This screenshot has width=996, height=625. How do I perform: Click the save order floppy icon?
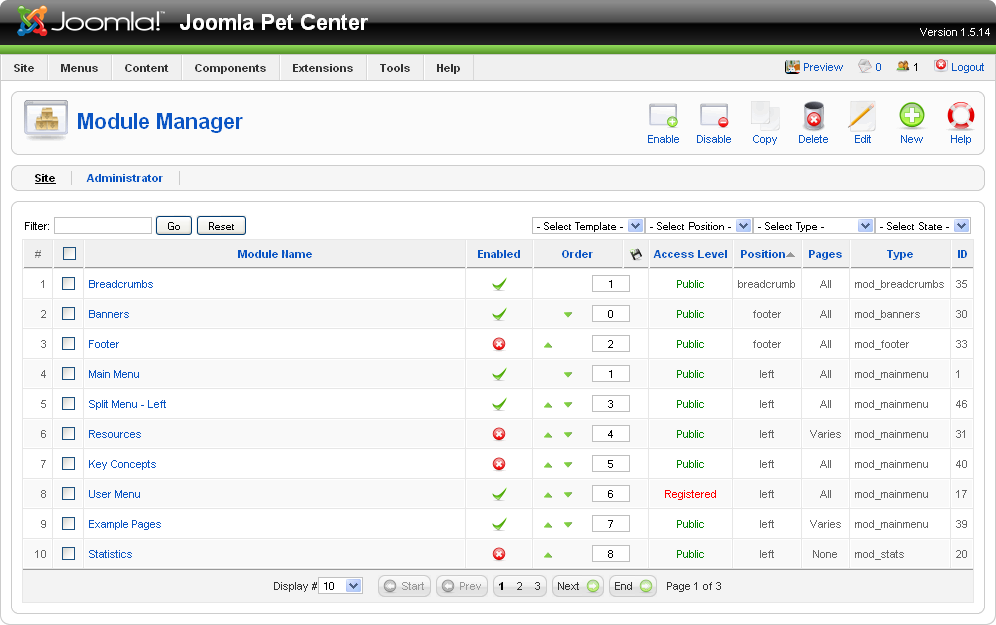[x=636, y=254]
